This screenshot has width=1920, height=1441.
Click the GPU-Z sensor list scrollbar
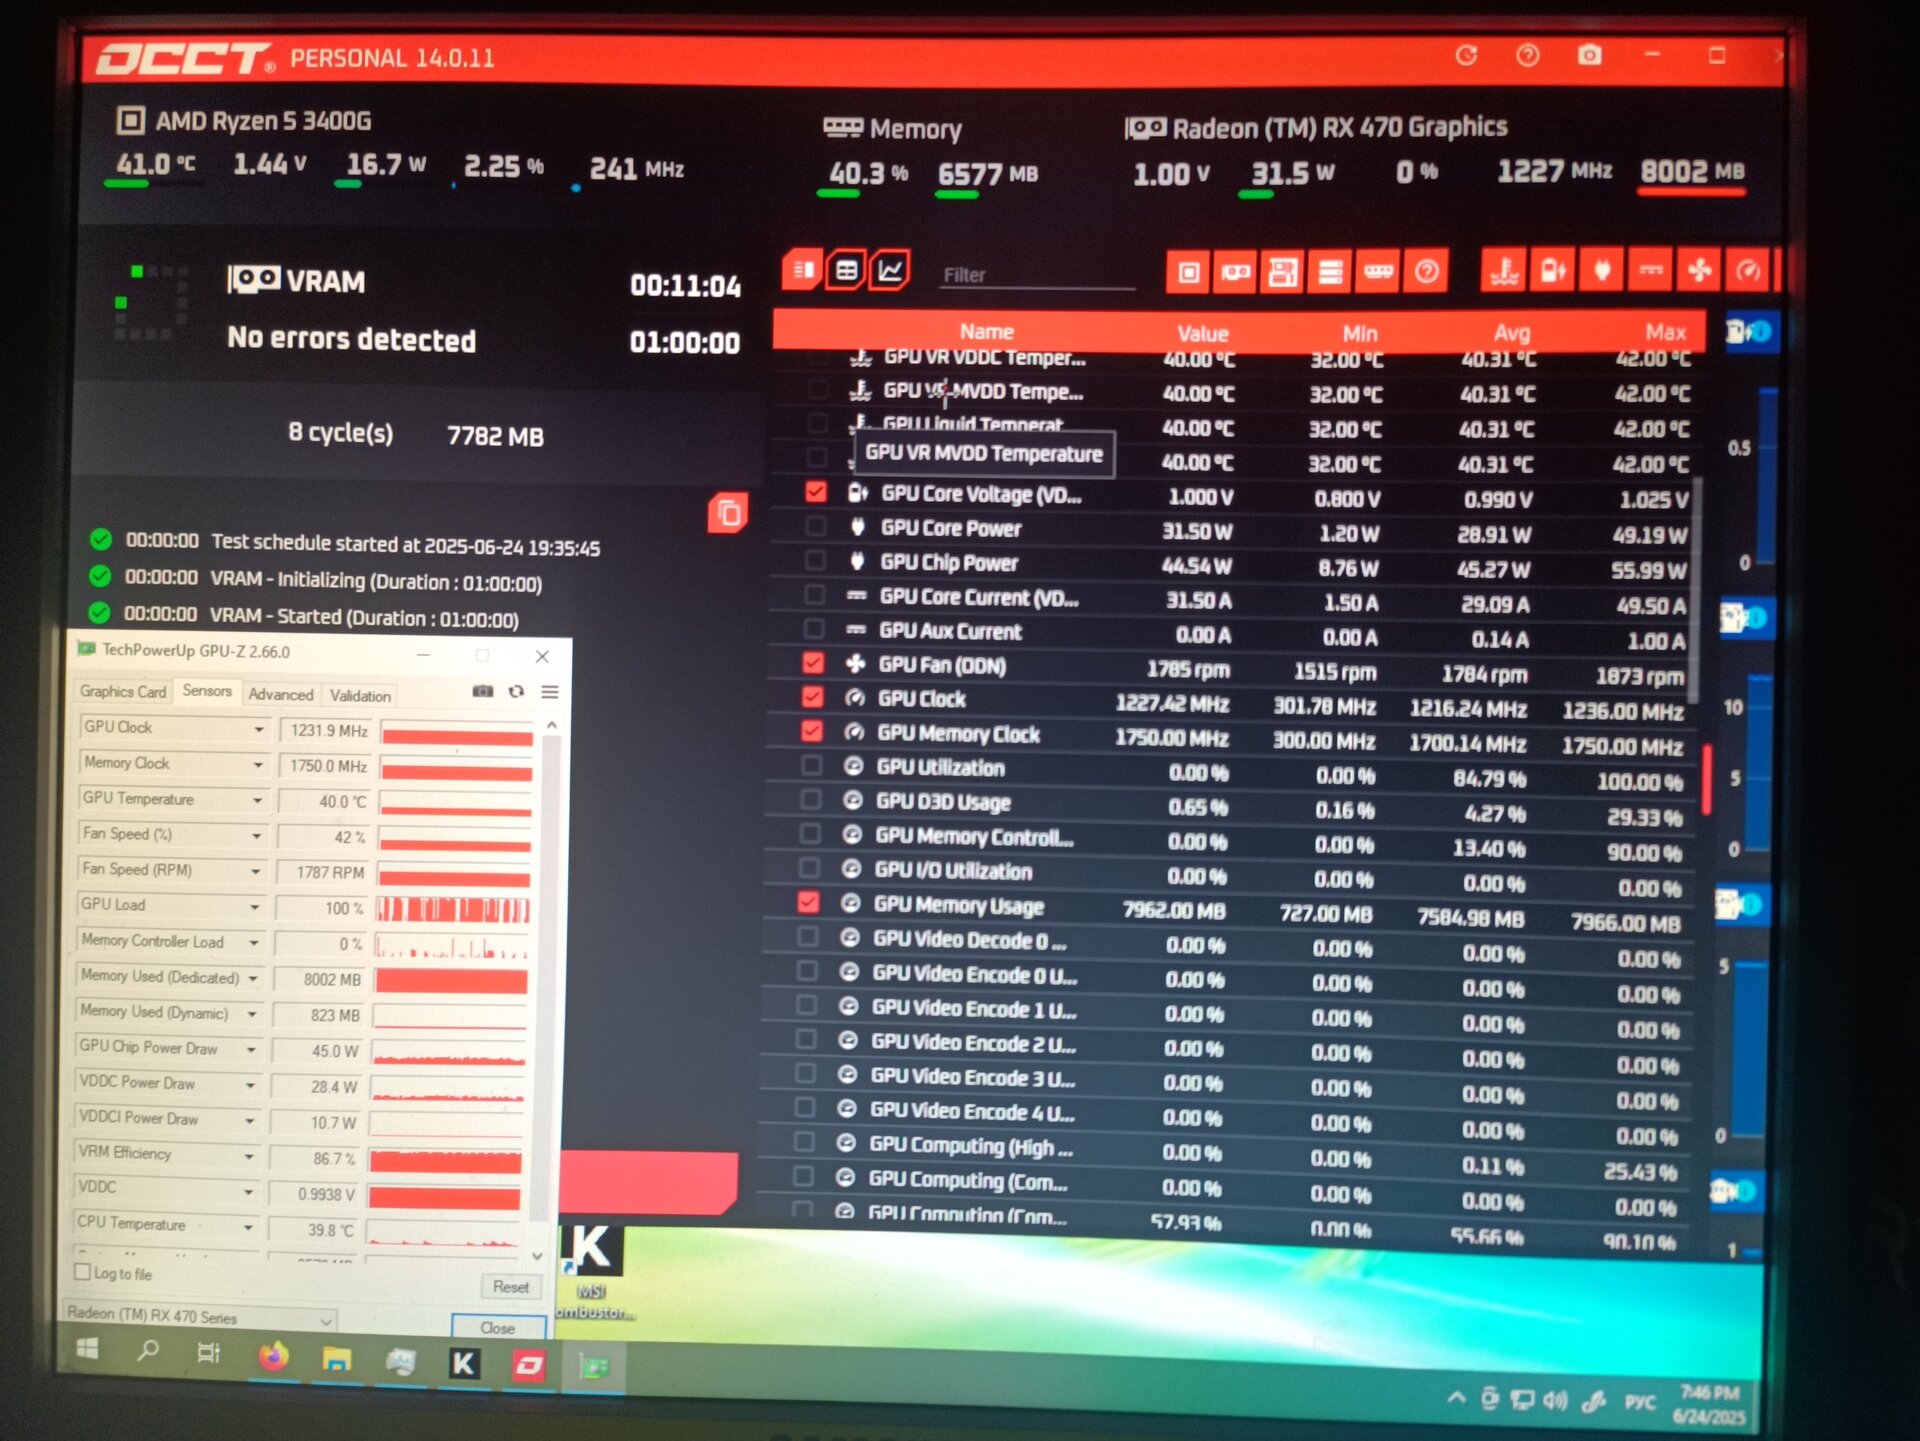544,980
